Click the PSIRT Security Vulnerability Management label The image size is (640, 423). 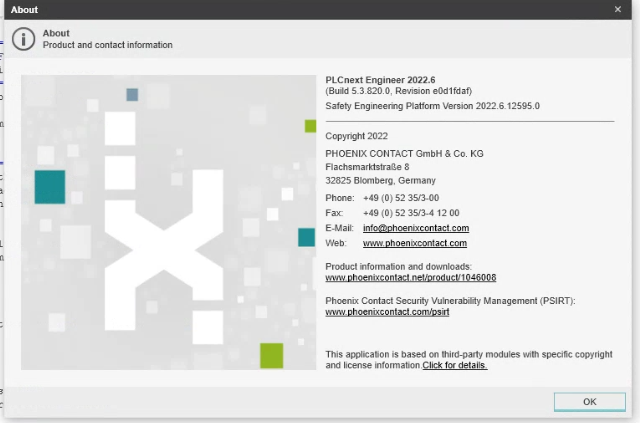450,301
